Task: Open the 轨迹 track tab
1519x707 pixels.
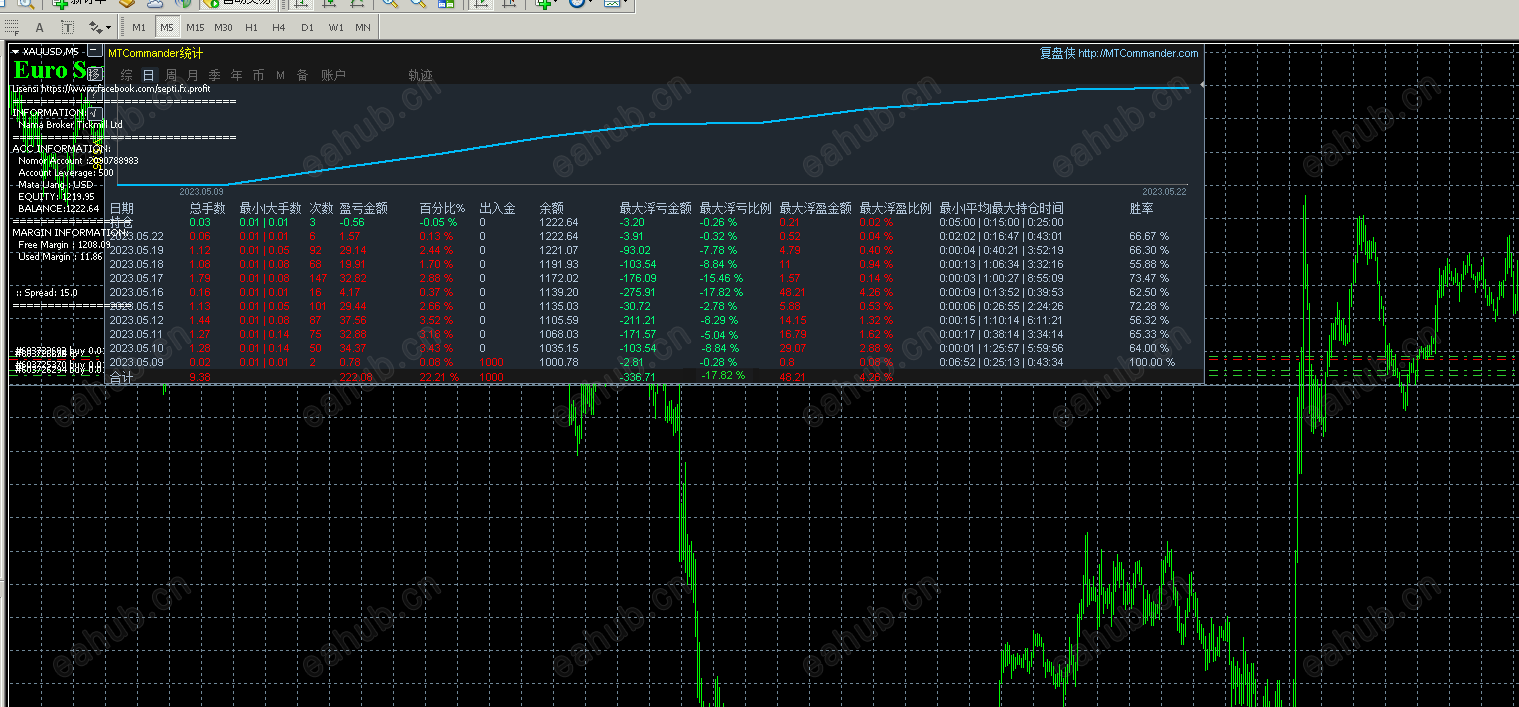Action: (x=421, y=75)
